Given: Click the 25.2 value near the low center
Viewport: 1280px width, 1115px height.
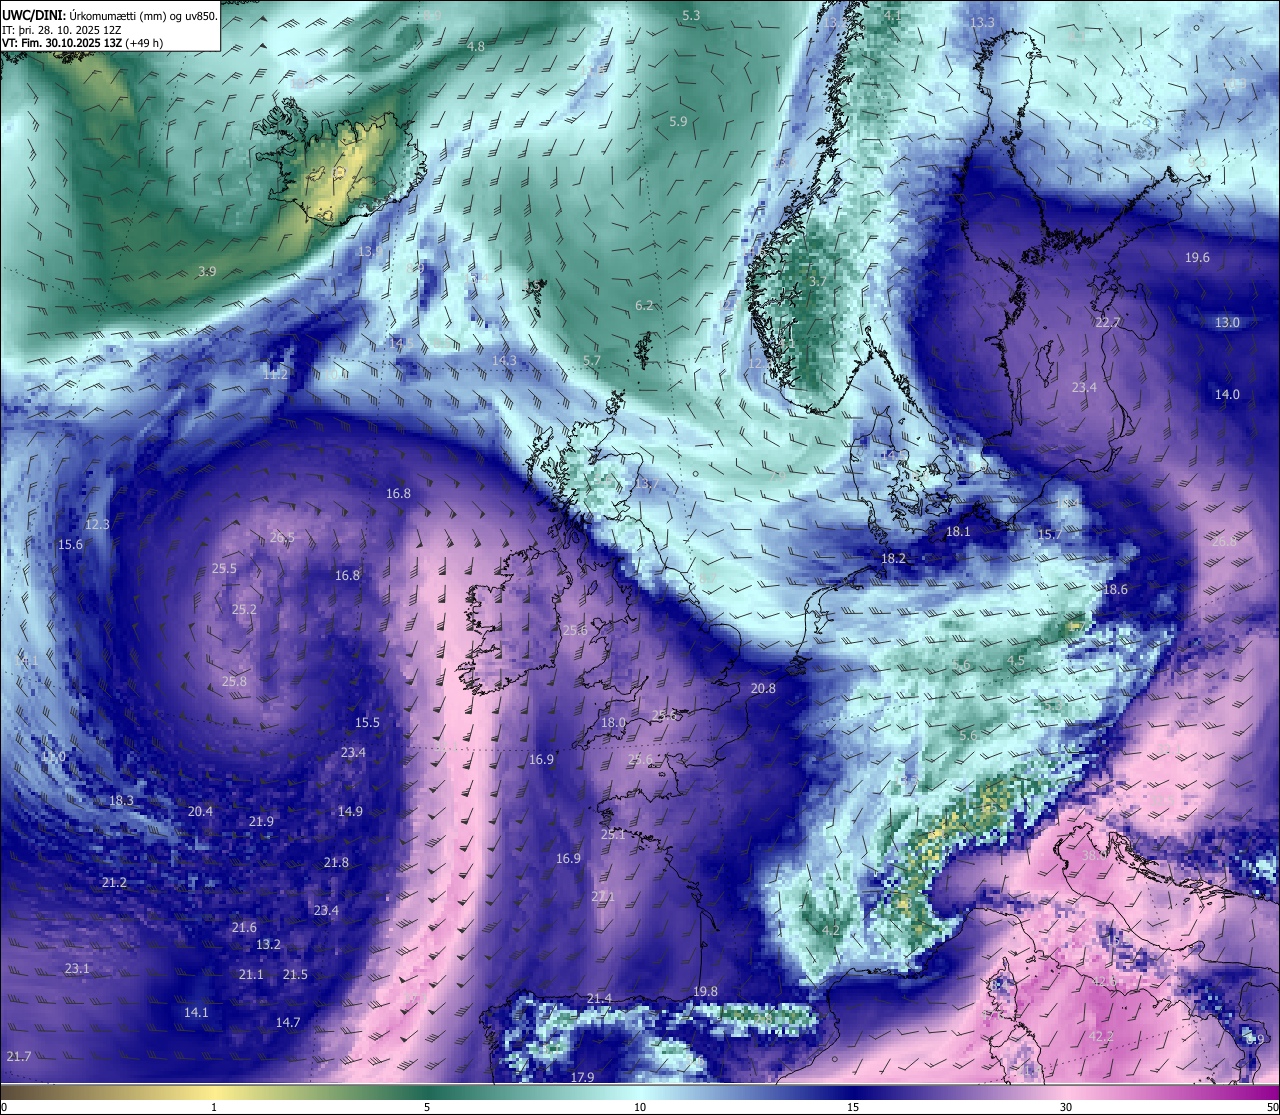Looking at the screenshot, I should click(x=244, y=610).
